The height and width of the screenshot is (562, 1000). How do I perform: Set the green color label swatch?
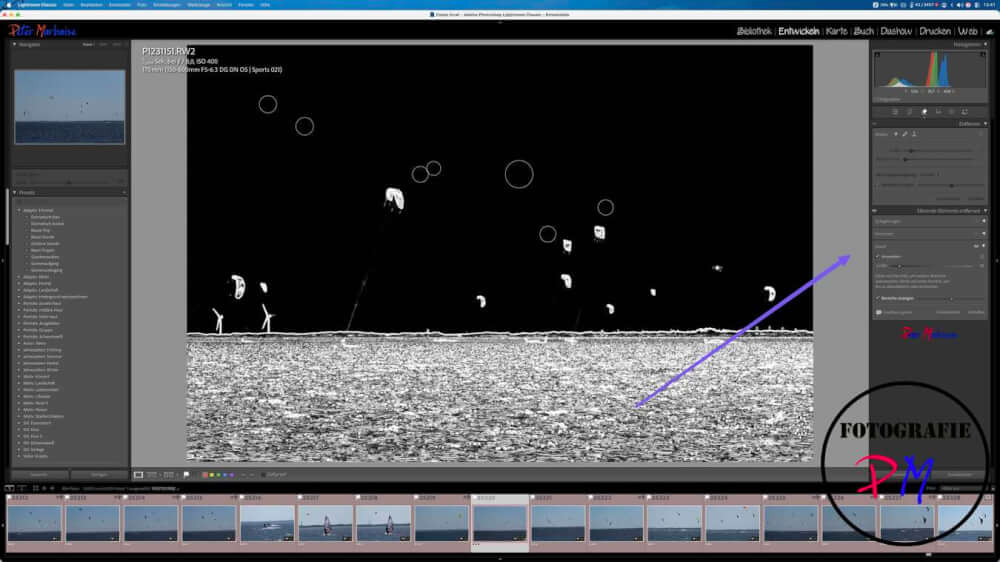pos(219,475)
